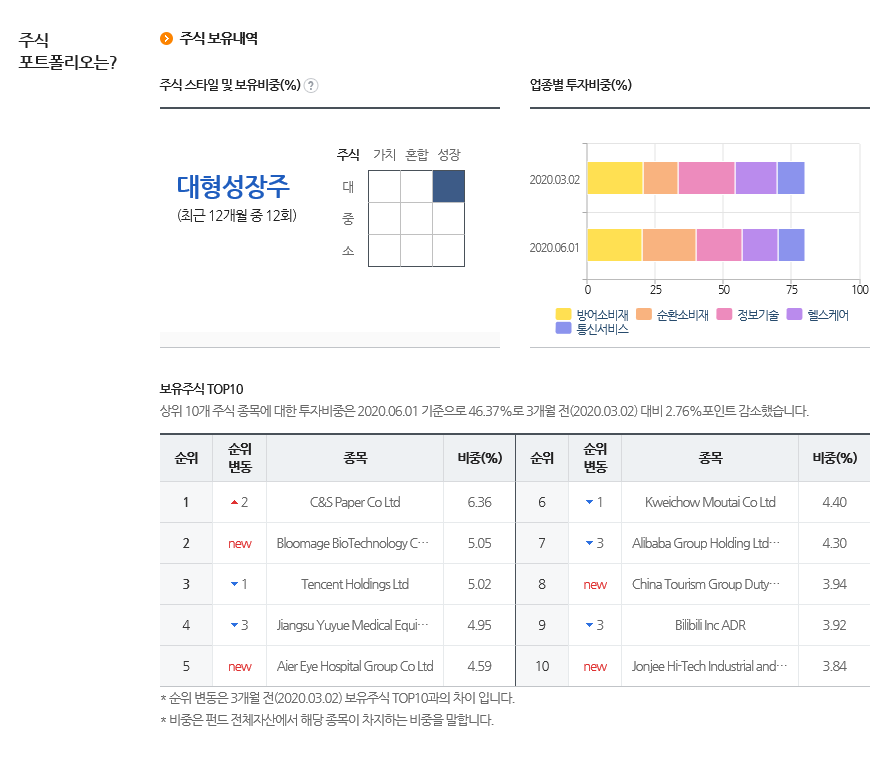Click the 5.05 weight value

(x=479, y=543)
